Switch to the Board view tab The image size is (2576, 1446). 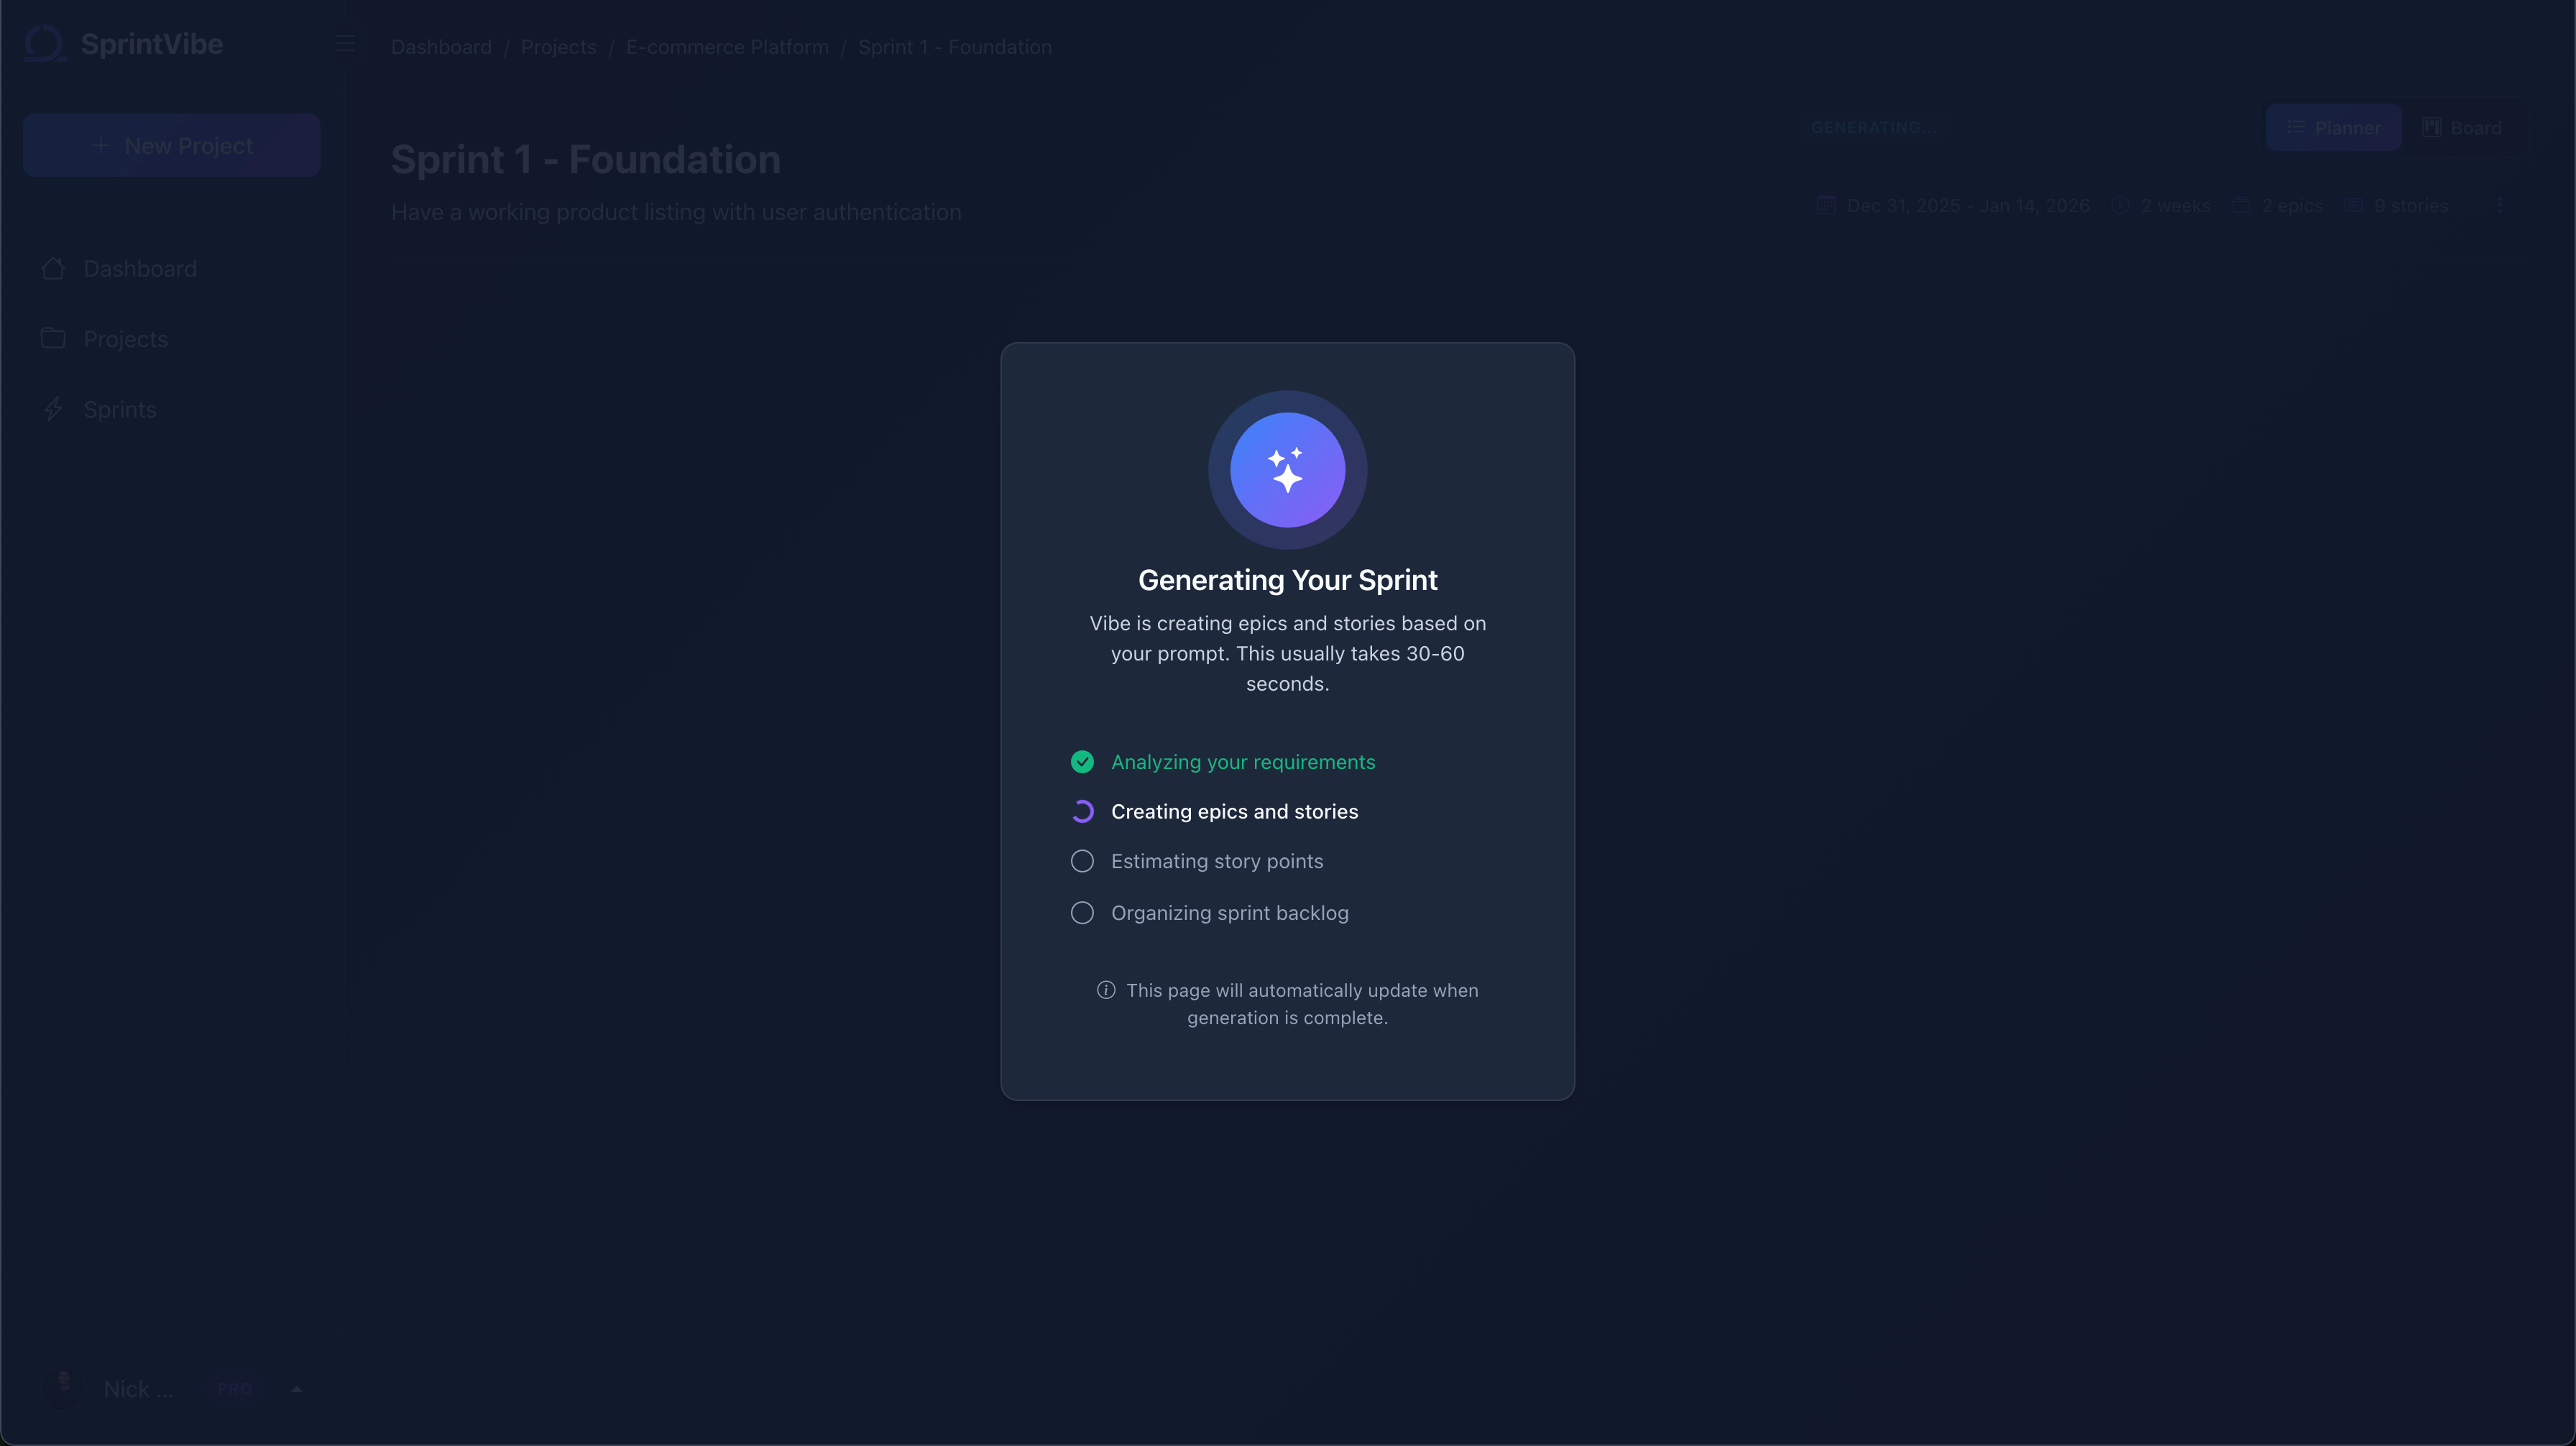click(2463, 127)
